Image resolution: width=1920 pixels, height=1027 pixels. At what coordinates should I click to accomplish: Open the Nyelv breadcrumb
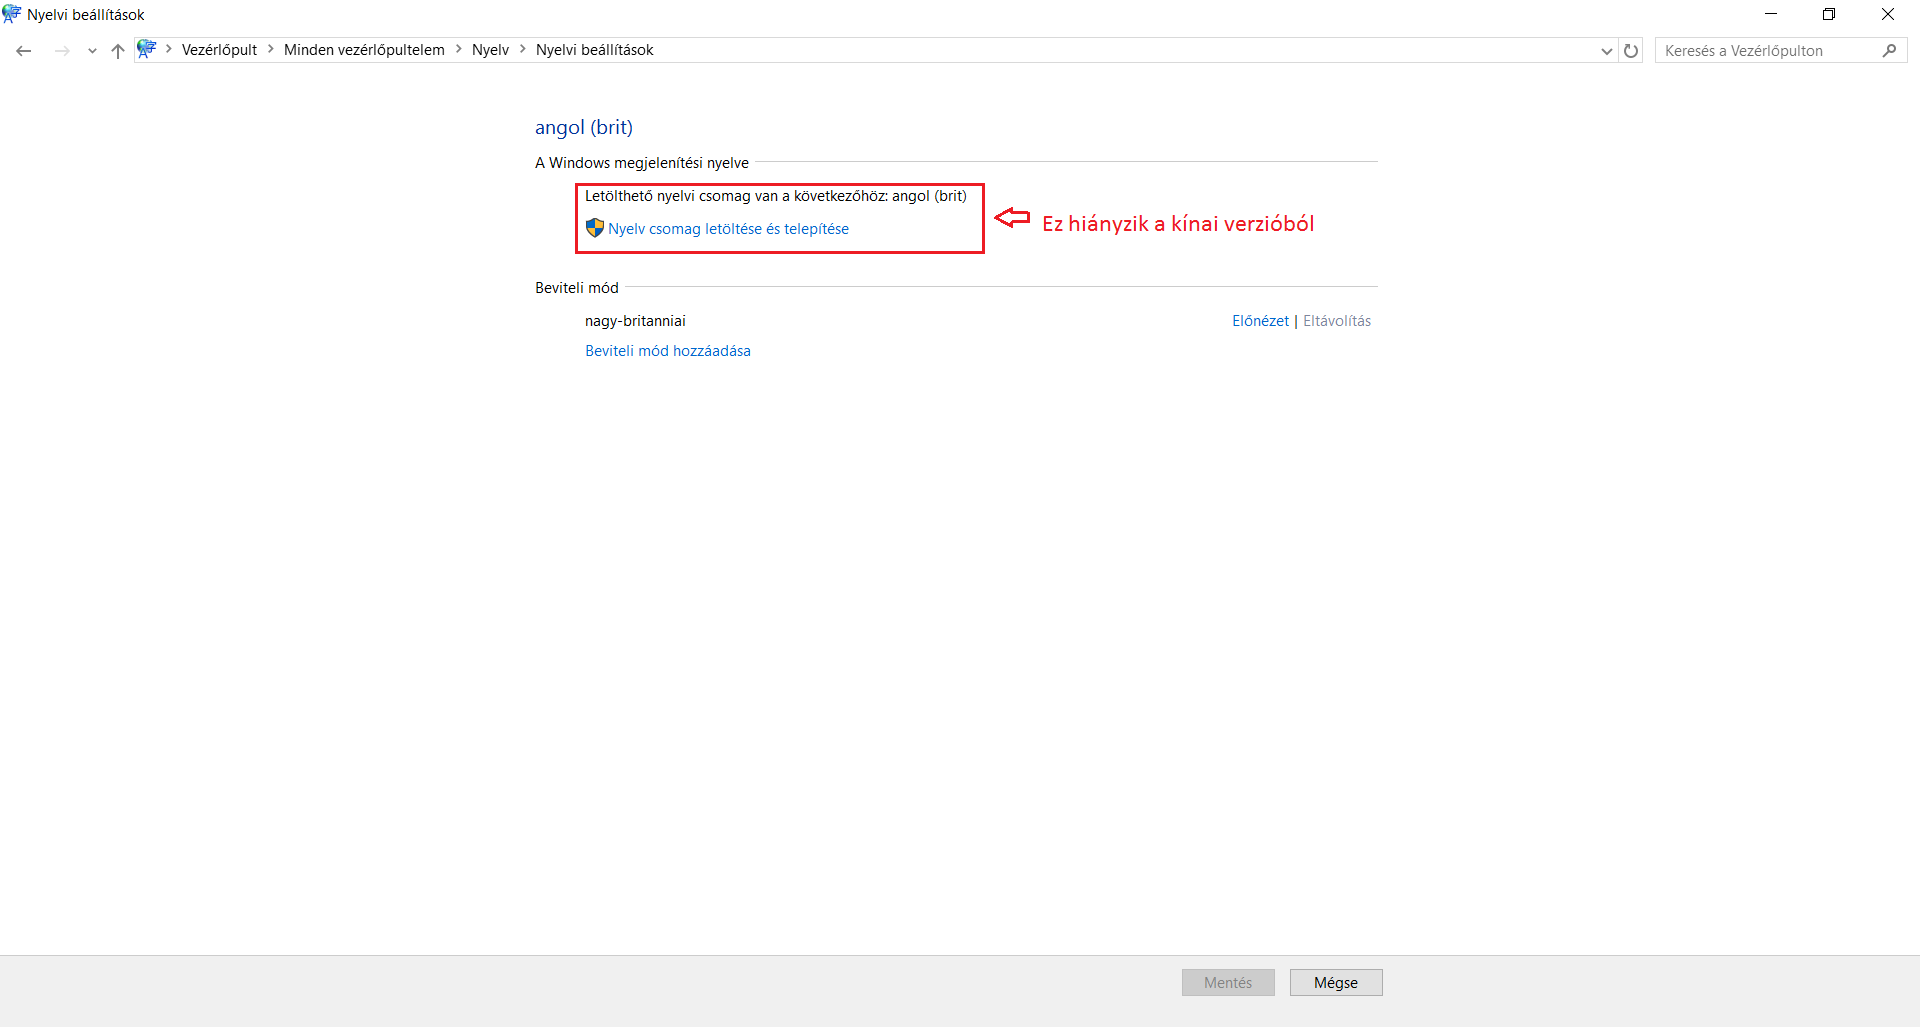490,50
